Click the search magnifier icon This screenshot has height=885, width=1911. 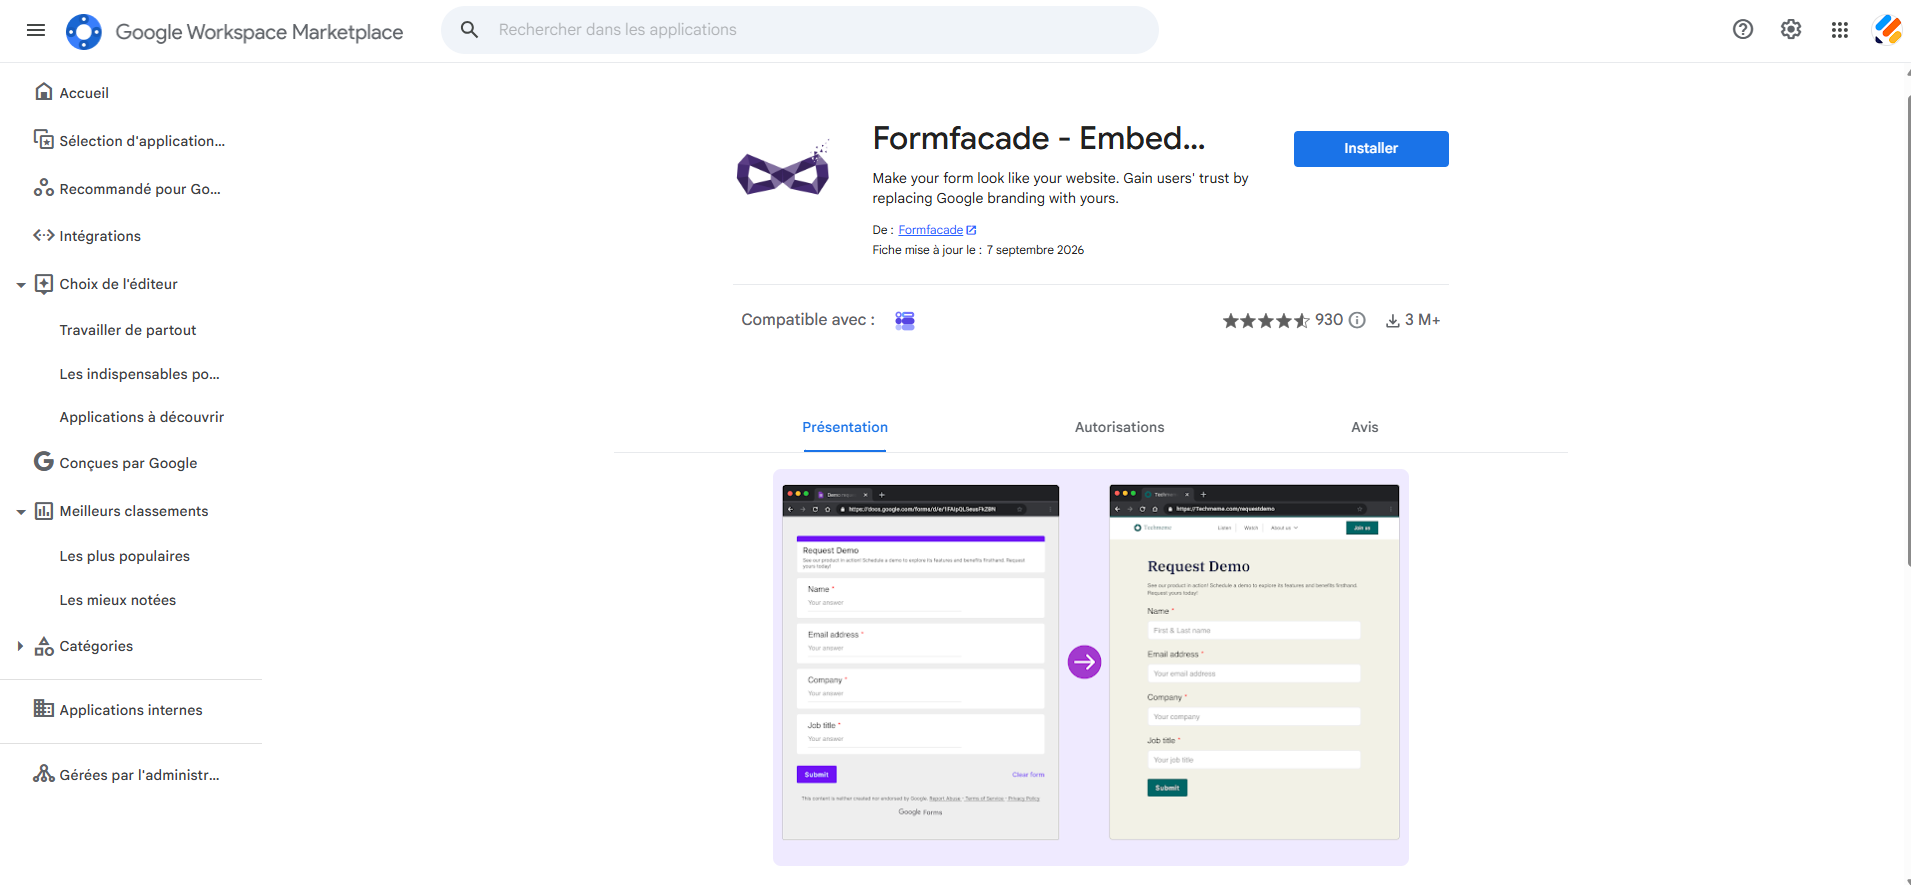[469, 30]
